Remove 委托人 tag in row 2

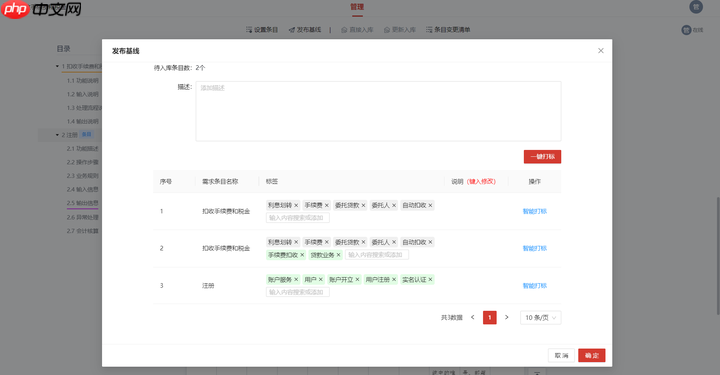tap(394, 242)
